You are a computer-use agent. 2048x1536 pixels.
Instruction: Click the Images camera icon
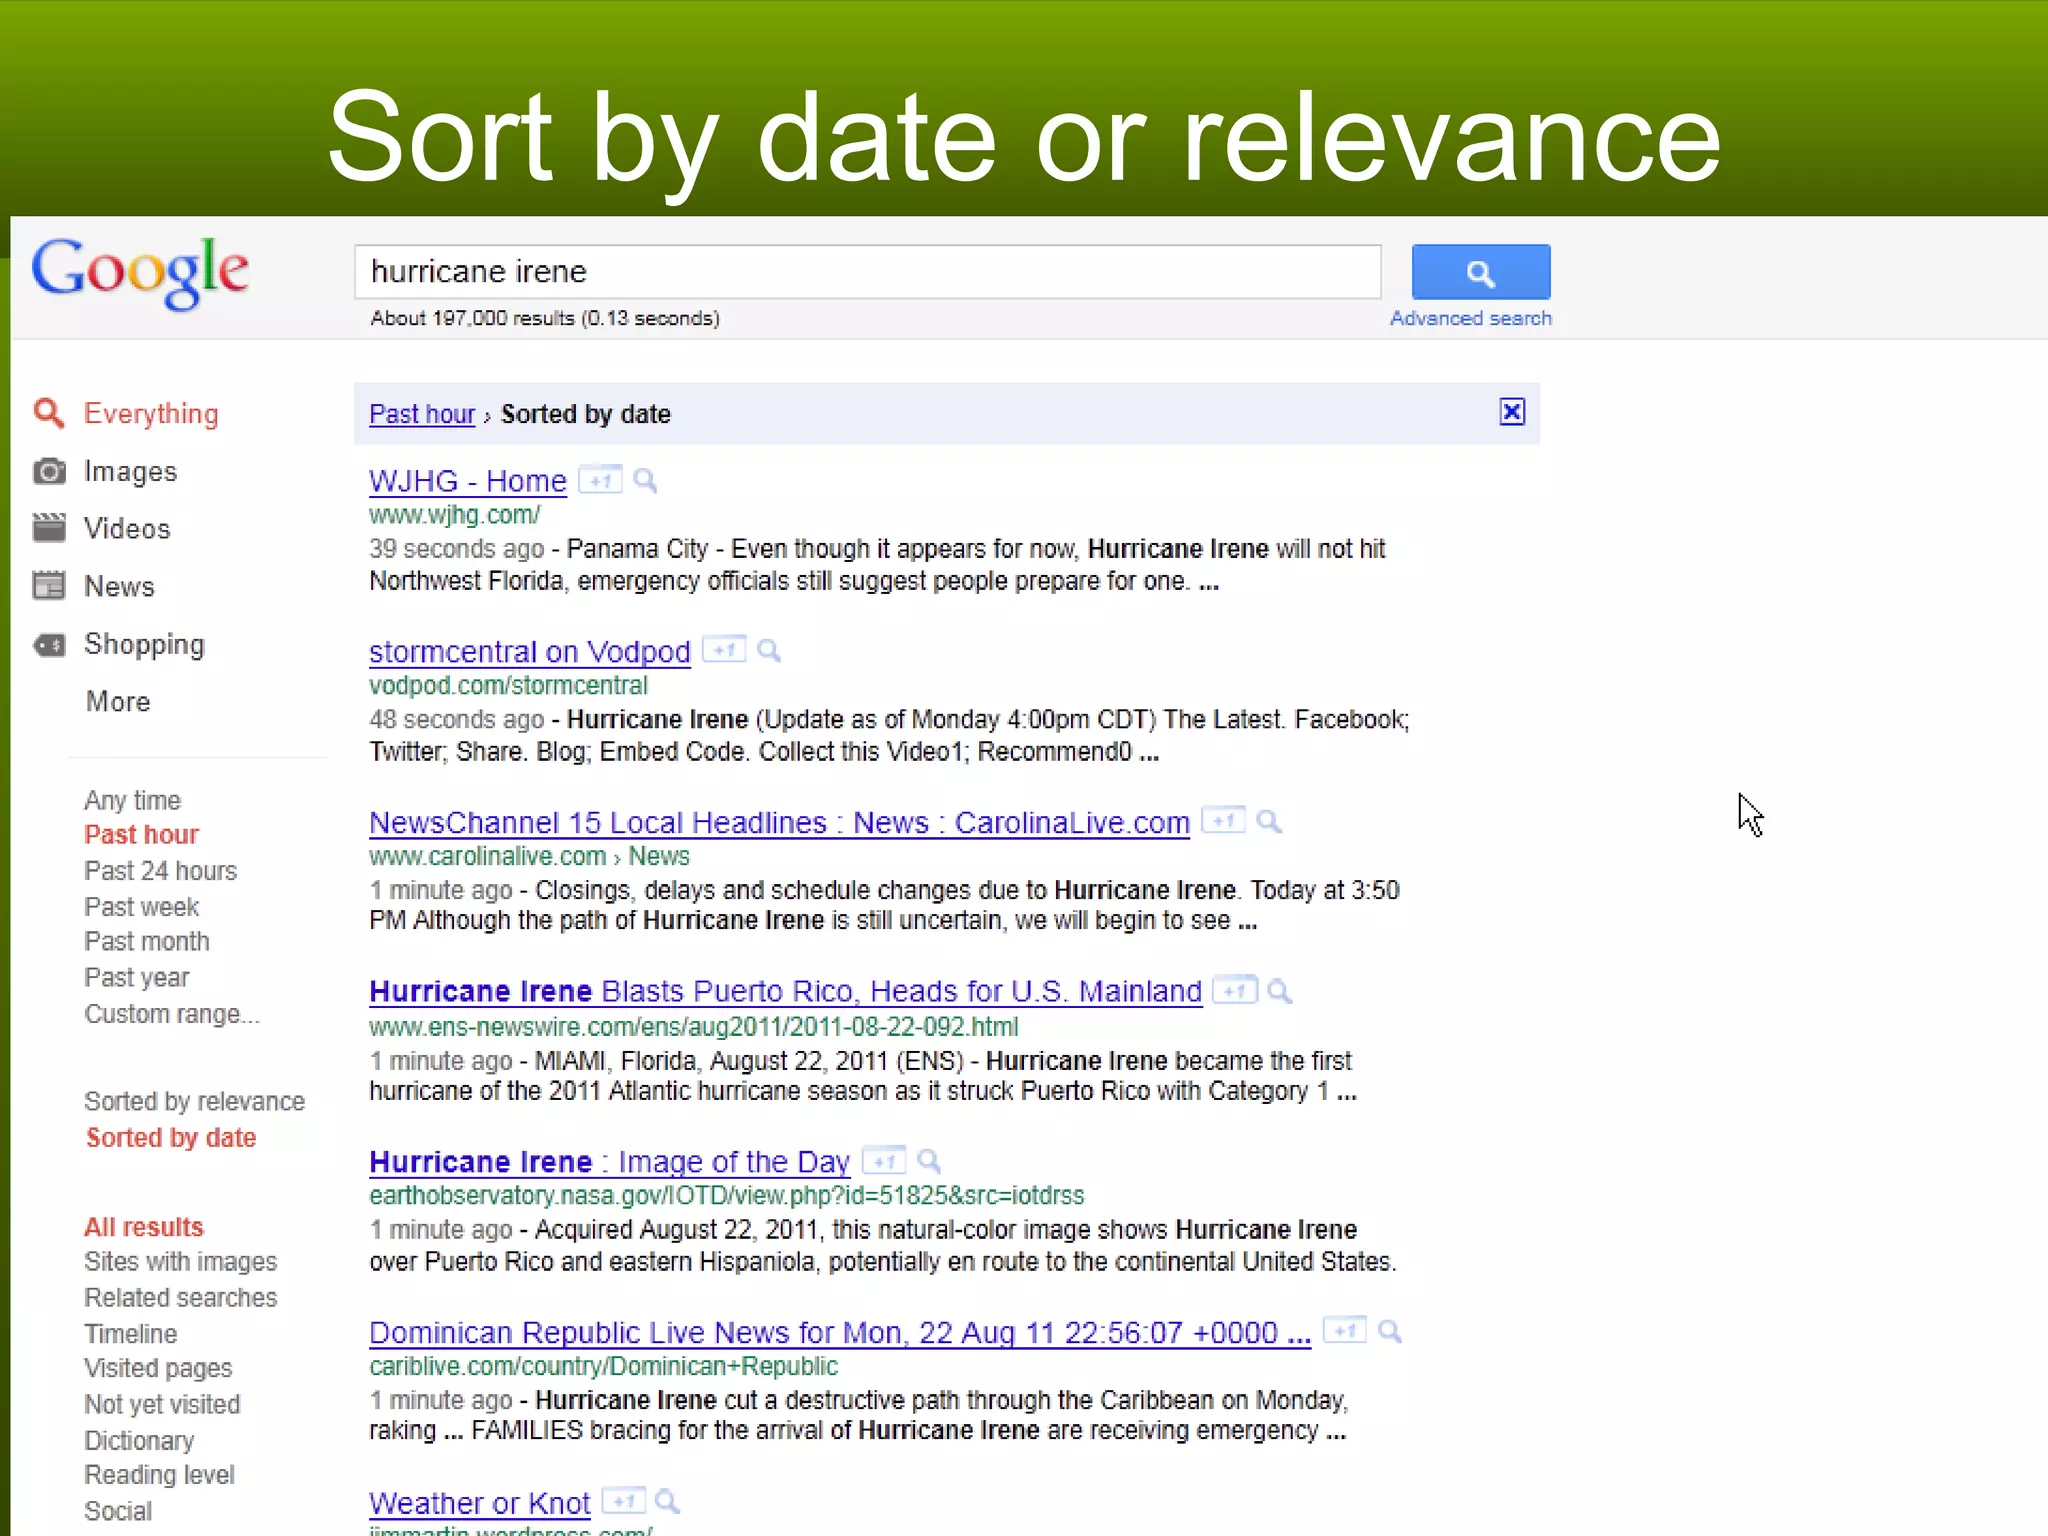[49, 471]
